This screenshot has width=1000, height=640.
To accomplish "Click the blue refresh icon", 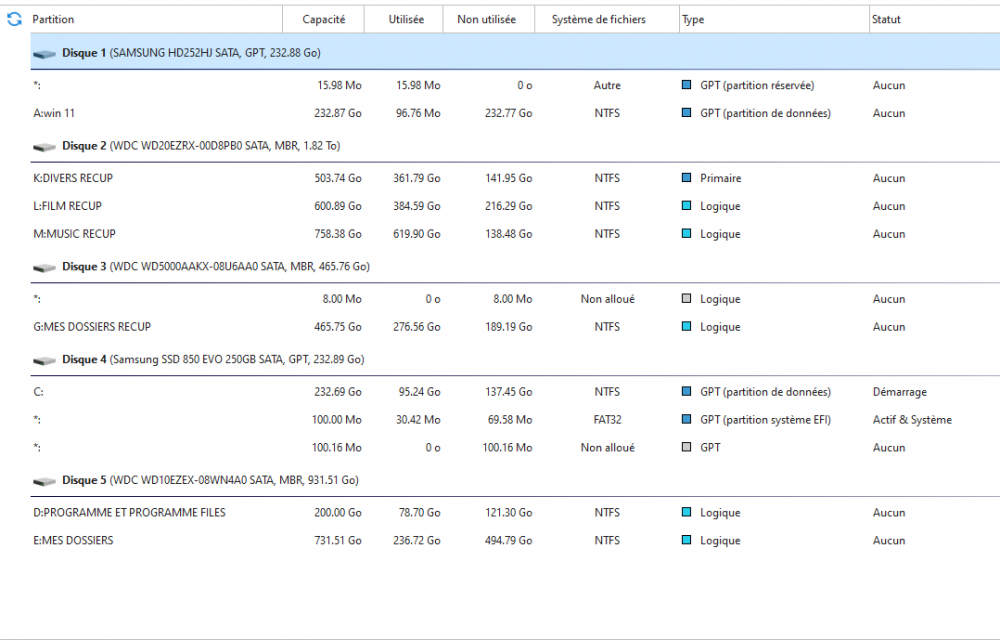I will 14,19.
